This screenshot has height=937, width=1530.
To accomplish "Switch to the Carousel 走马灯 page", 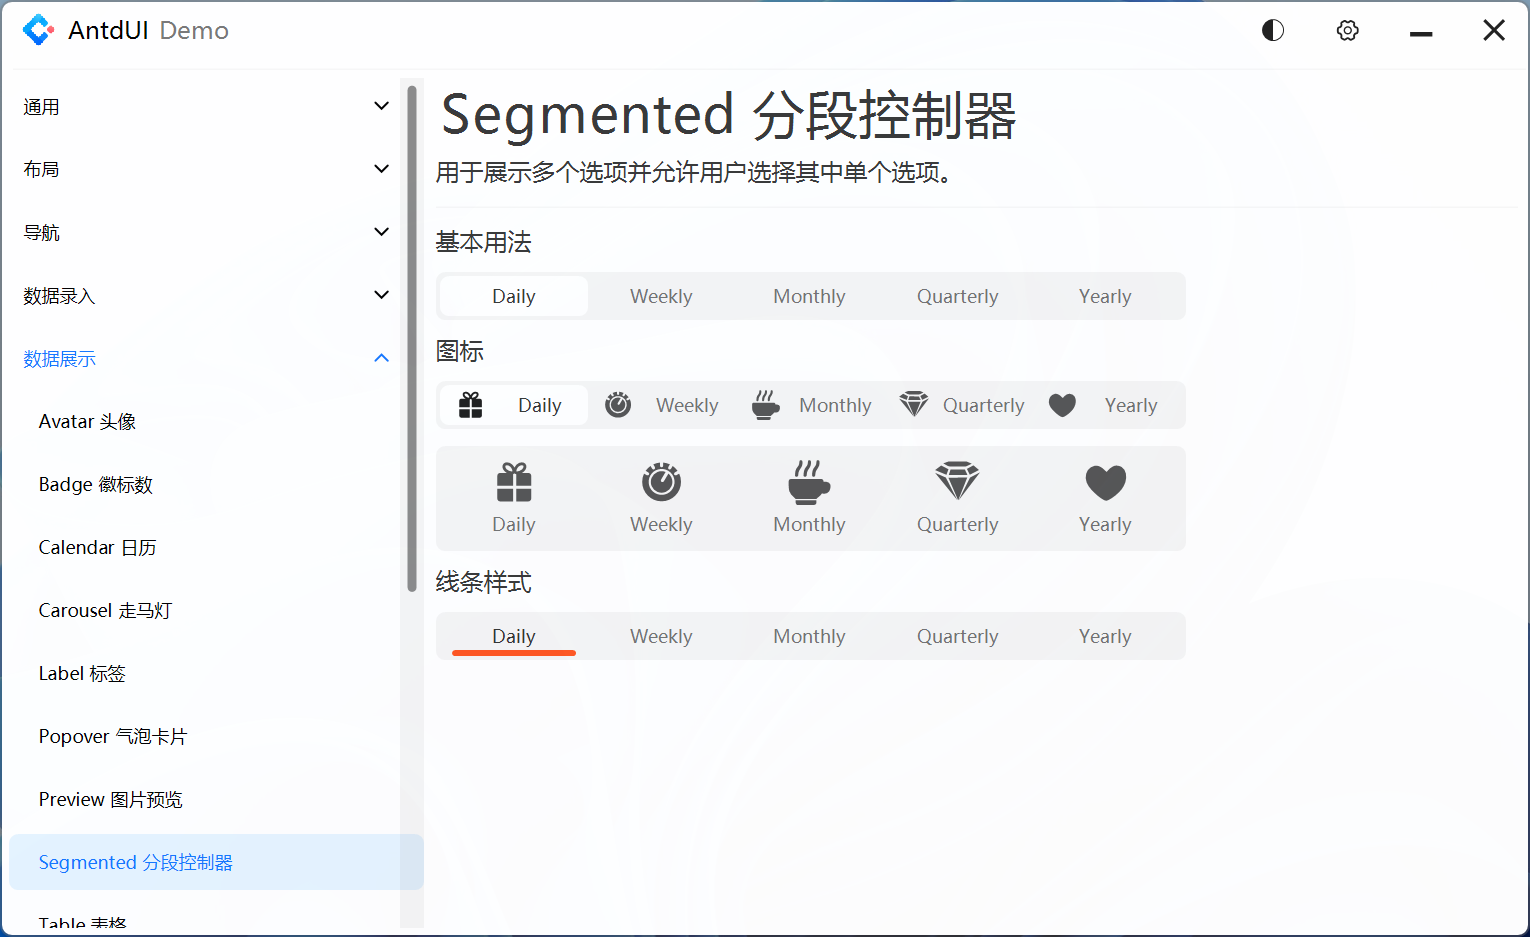I will click(105, 610).
